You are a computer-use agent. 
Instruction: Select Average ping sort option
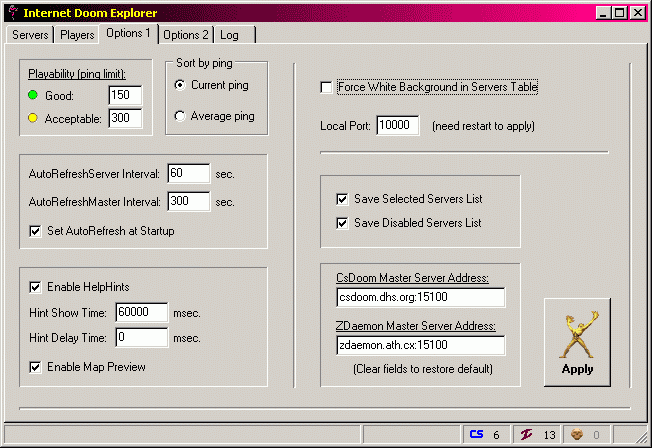(180, 116)
